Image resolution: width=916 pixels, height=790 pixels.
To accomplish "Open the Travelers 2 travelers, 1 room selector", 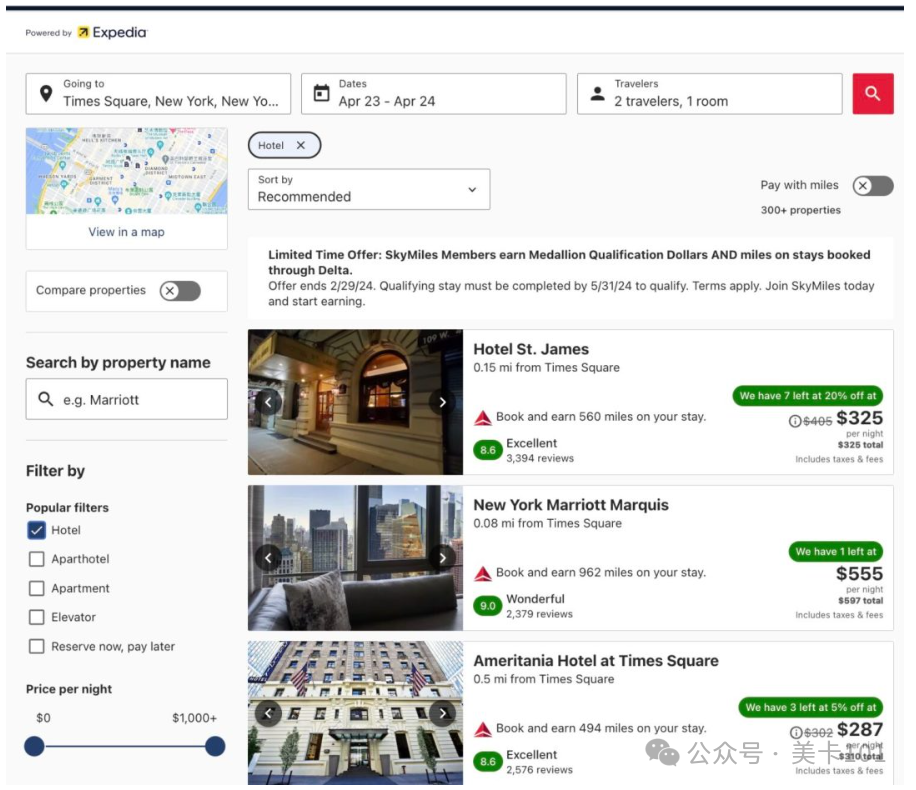I will (709, 93).
